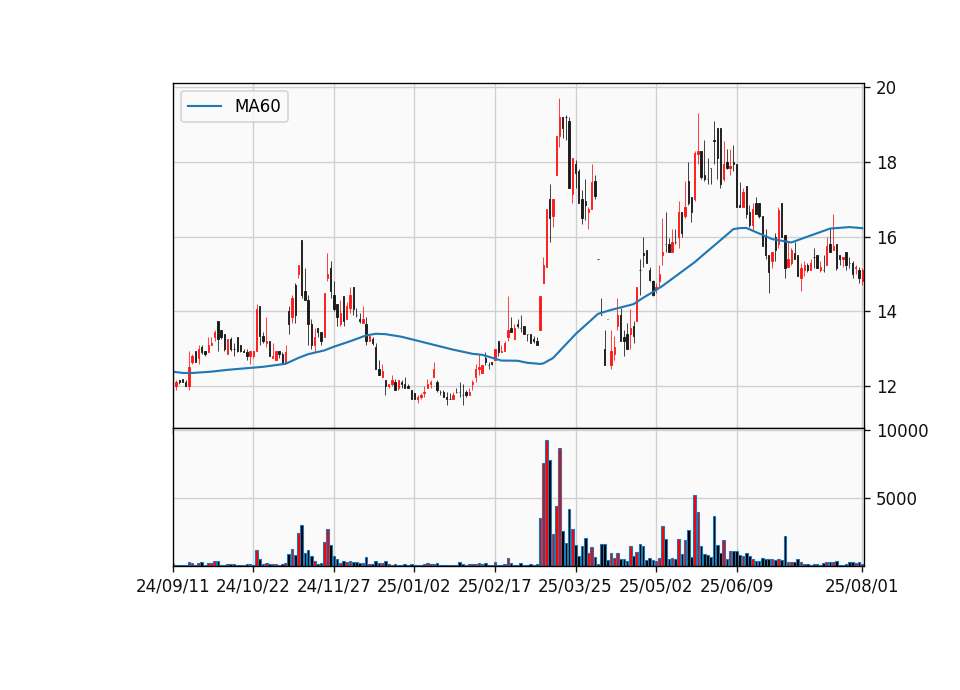Select the 25/06/09 date axis label

click(737, 586)
